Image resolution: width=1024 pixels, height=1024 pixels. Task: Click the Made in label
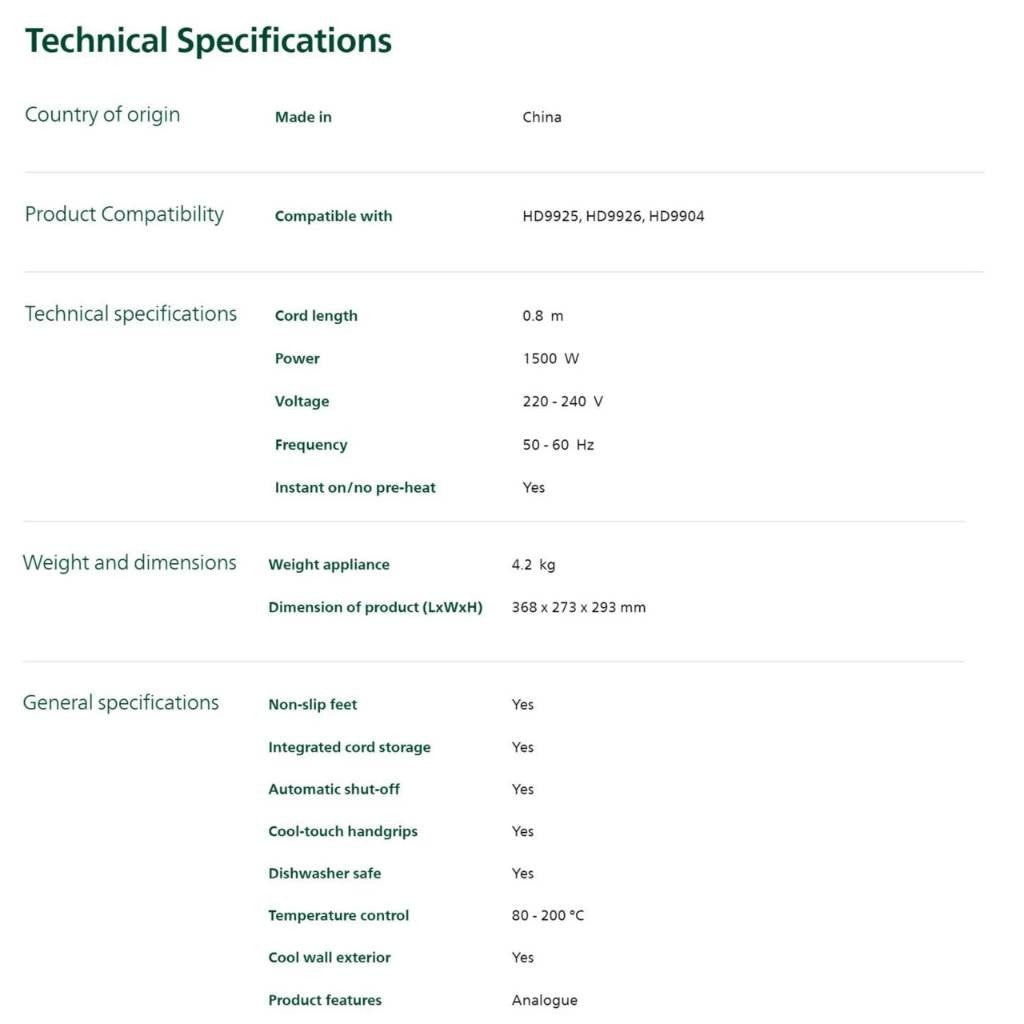tap(303, 117)
